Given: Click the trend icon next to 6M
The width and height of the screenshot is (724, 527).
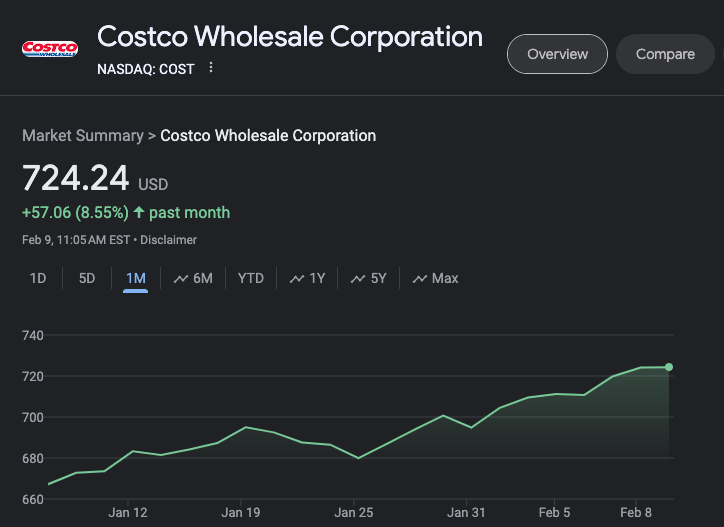Looking at the screenshot, I should (181, 278).
